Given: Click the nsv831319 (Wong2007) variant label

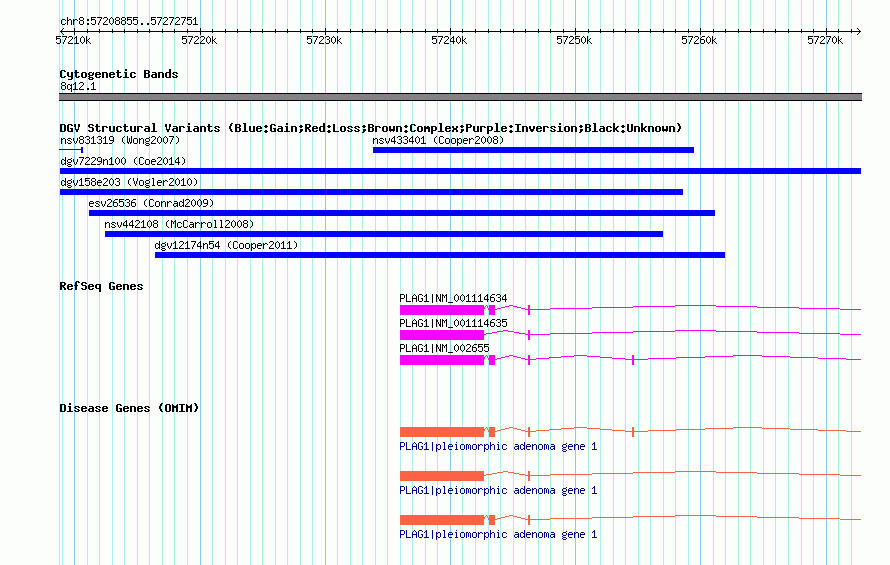Looking at the screenshot, I should click(x=120, y=140).
